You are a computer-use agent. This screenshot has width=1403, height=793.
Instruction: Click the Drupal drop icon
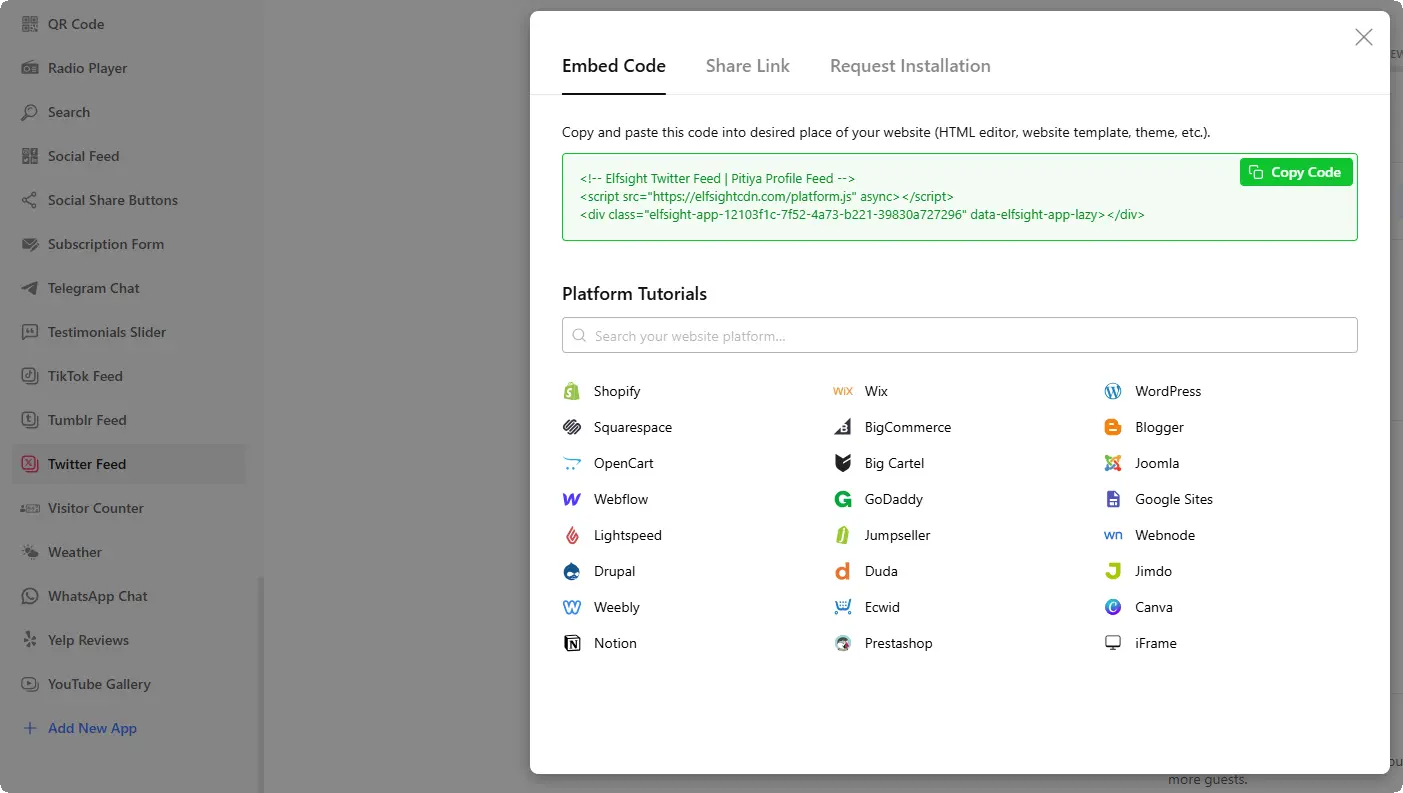pos(572,571)
